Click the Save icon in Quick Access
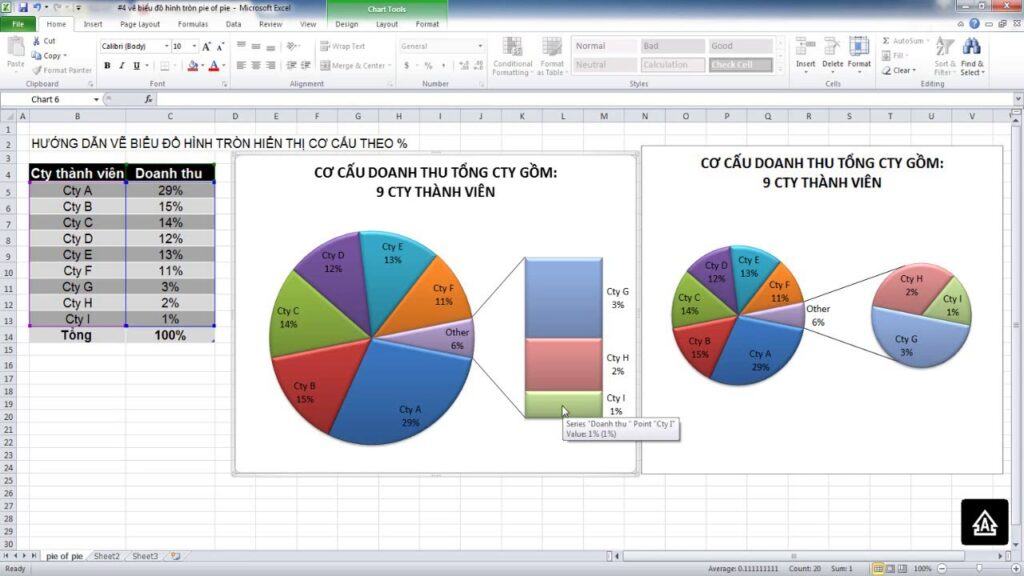Viewport: 1024px width, 576px height. (x=23, y=8)
